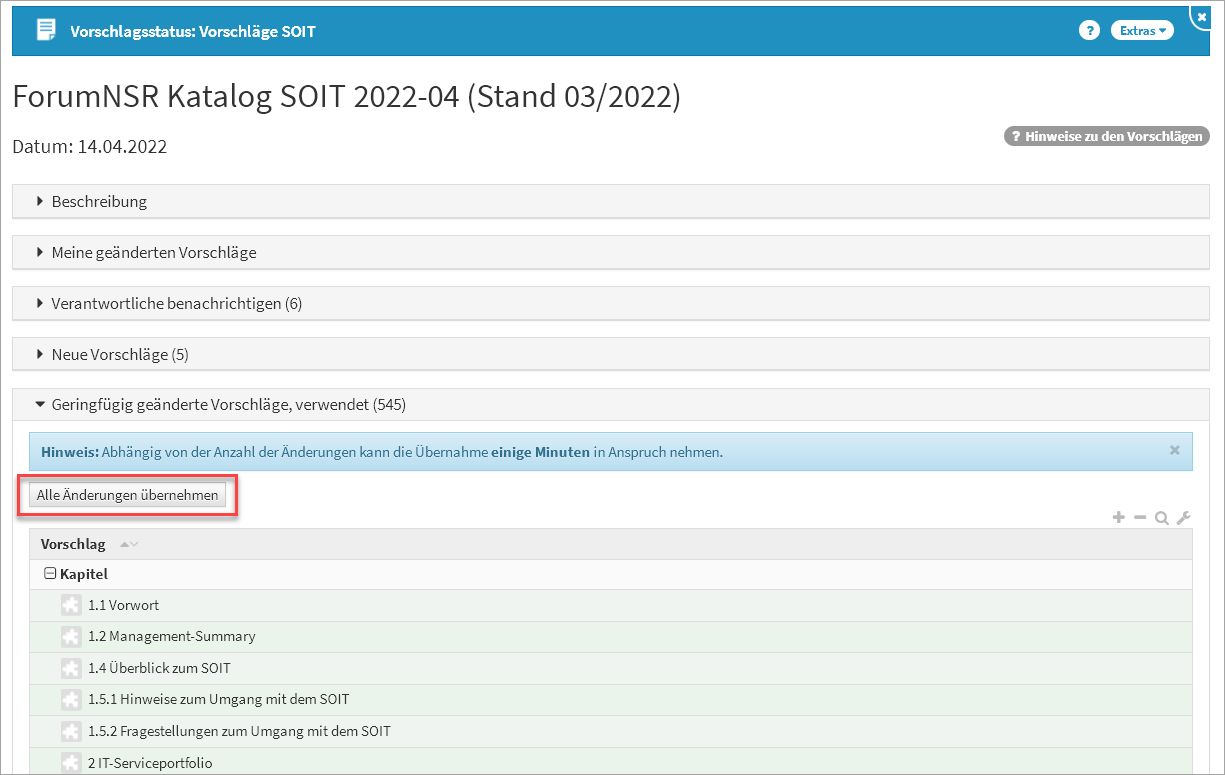This screenshot has width=1225, height=775.
Task: Click the plus expand-all icon
Action: click(1119, 518)
